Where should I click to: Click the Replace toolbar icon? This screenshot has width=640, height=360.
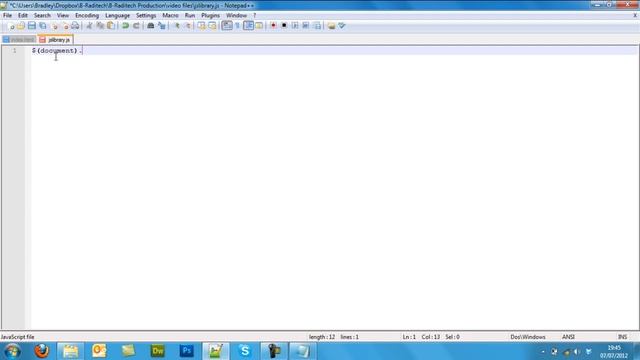(162, 26)
